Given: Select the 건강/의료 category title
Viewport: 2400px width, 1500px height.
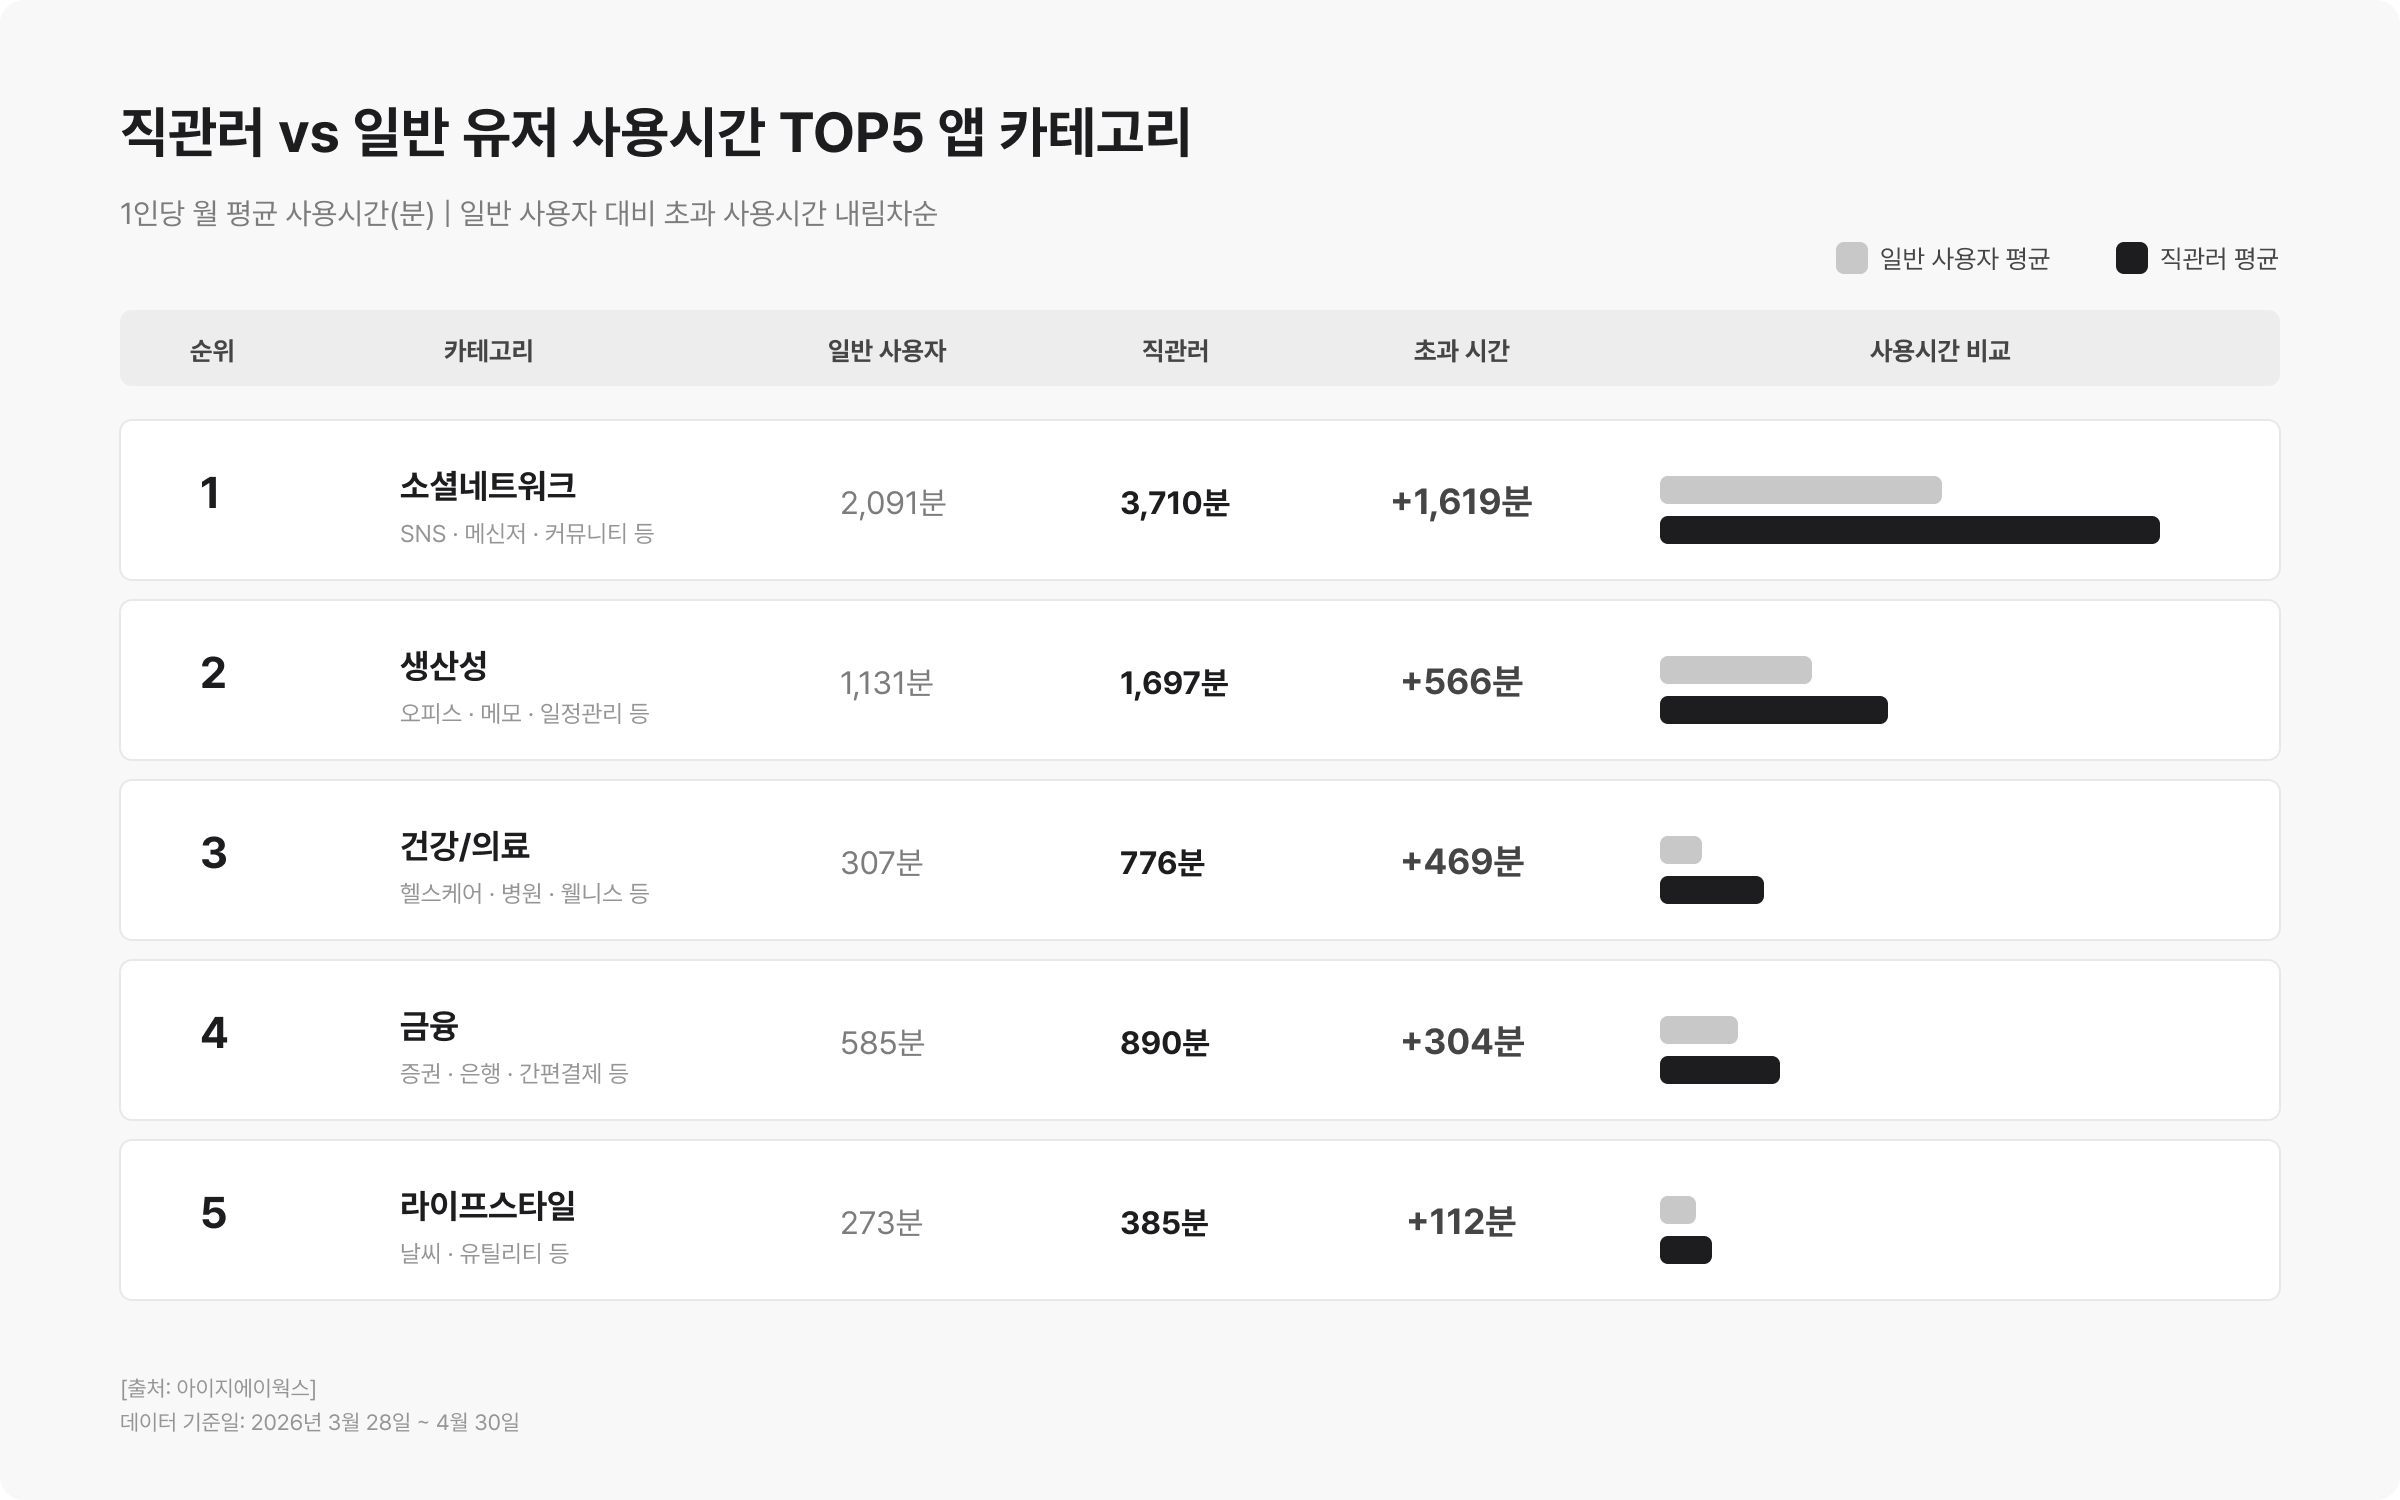Looking at the screenshot, I should (x=465, y=846).
